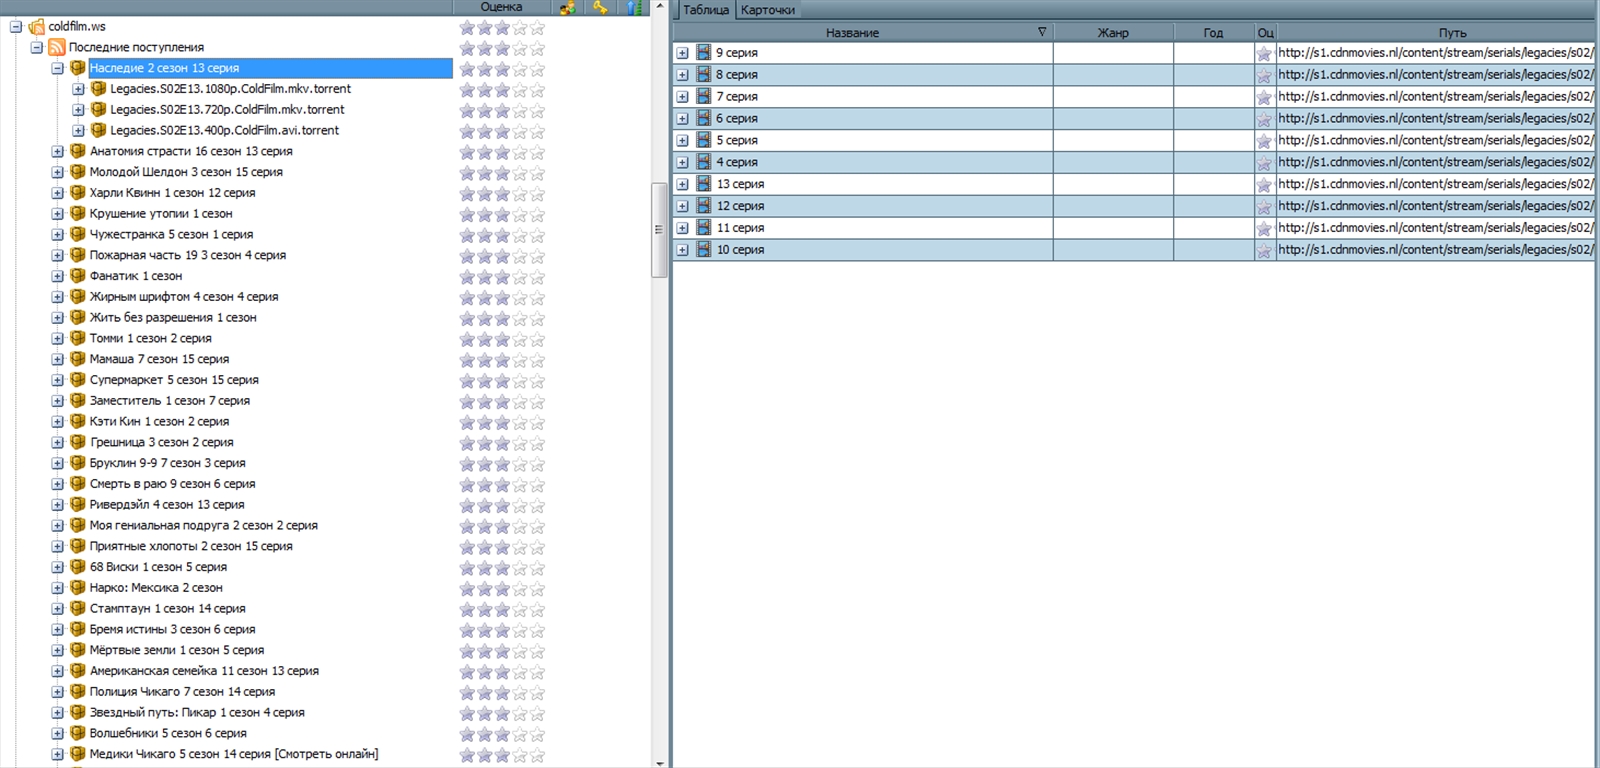Collapse the Наследие 2 сезон 13 серия node
Screen dimensions: 1600x768
[x=57, y=68]
